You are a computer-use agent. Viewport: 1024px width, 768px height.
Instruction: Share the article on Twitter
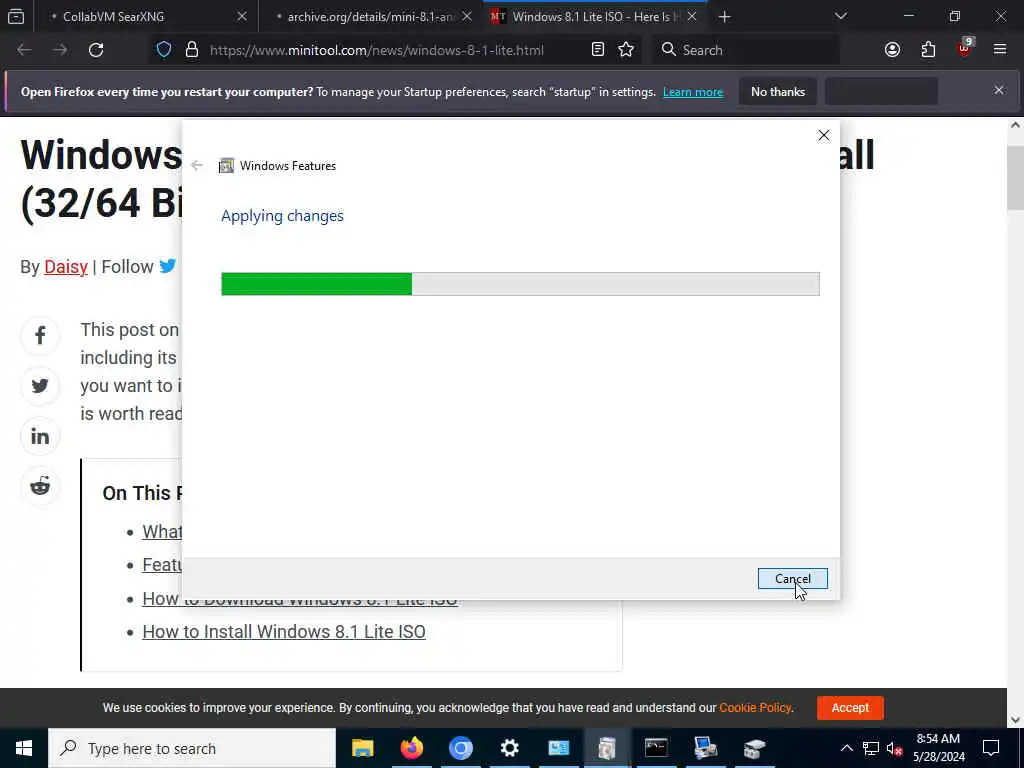(x=40, y=386)
